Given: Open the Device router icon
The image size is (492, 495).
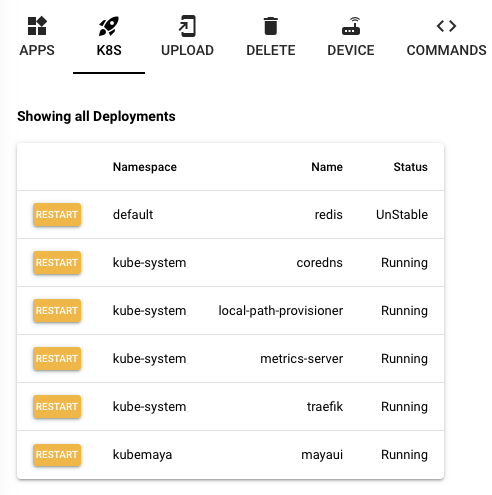Looking at the screenshot, I should 351,26.
